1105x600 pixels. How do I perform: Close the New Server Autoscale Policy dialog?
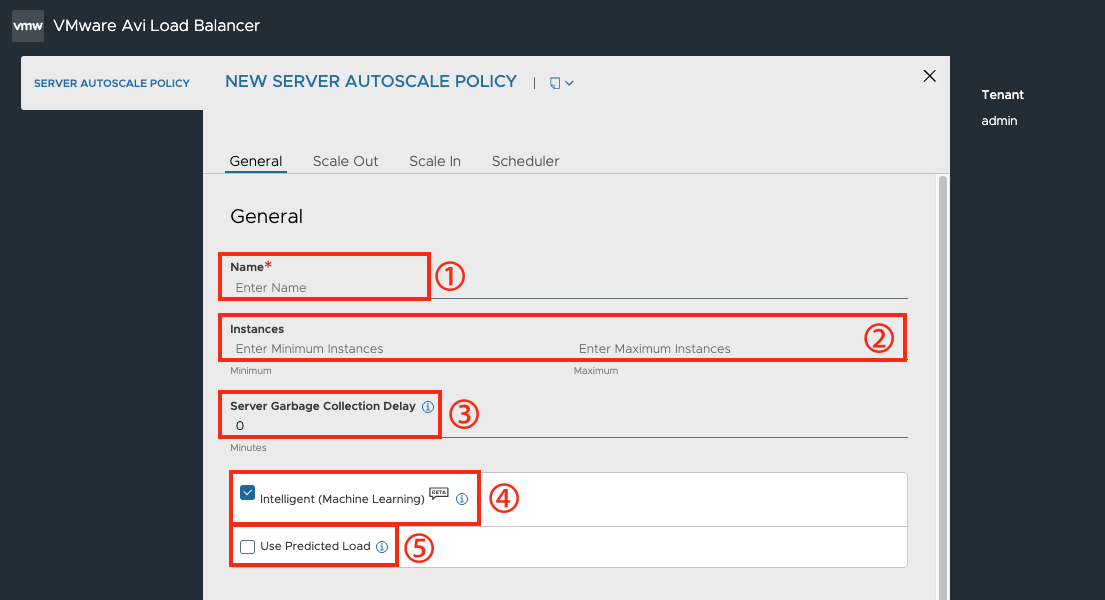(x=930, y=76)
